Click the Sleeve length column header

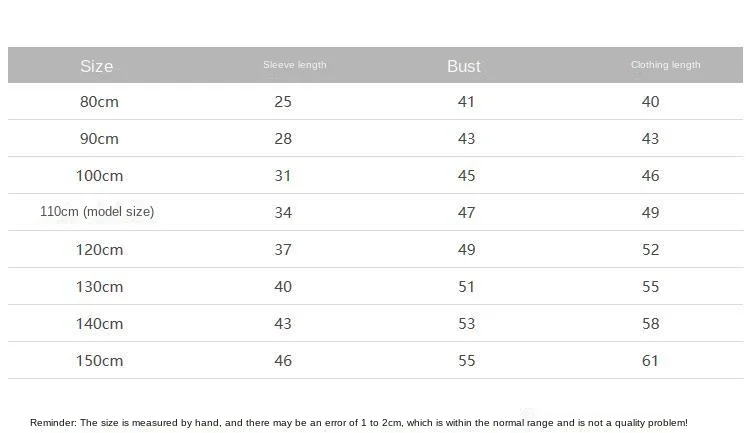pyautogui.click(x=295, y=65)
